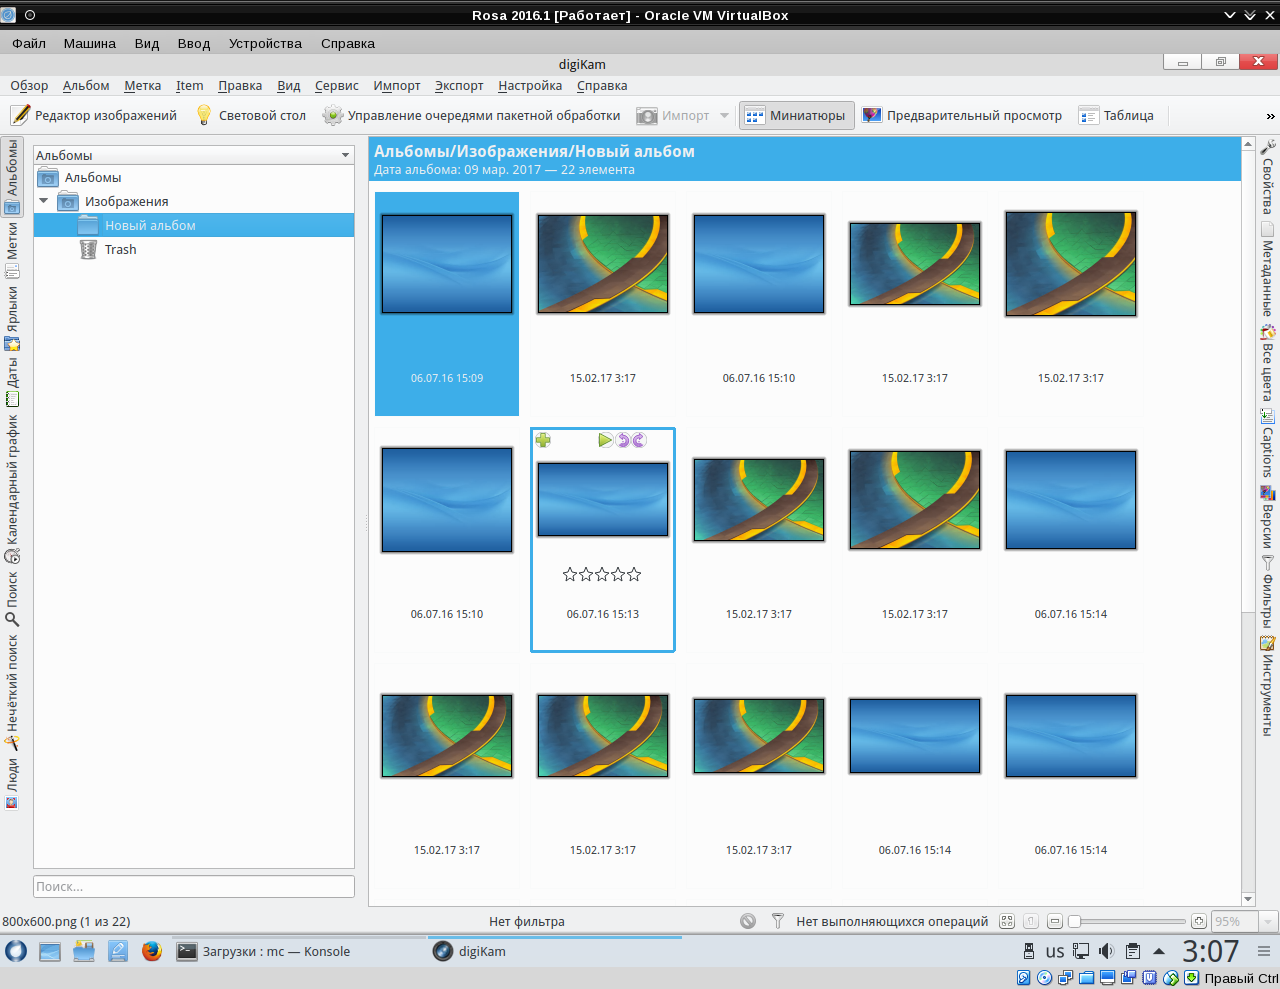The width and height of the screenshot is (1280, 989).
Task: Click the rotate right icon on hovered thumbnail
Action: tap(639, 440)
